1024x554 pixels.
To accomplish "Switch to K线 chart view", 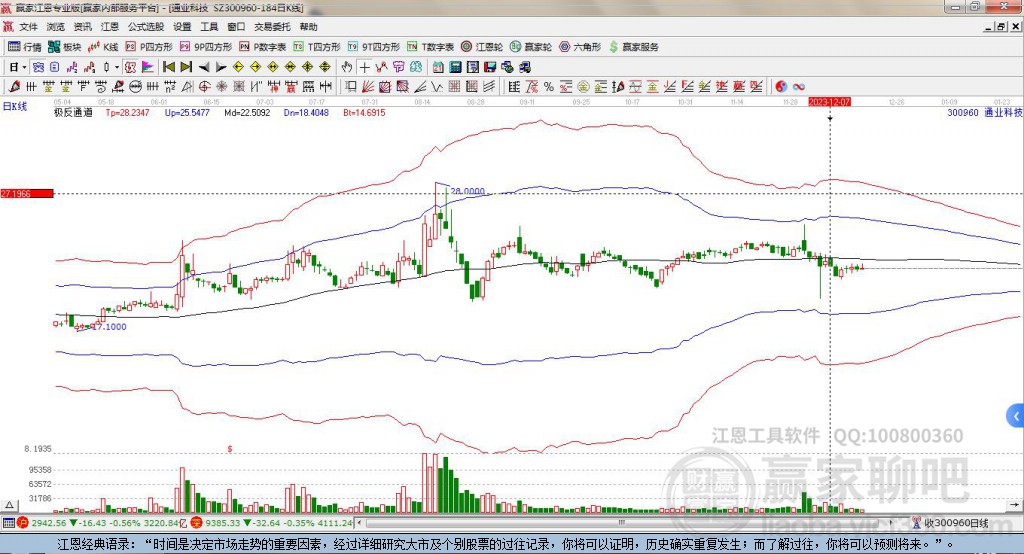I will tap(103, 47).
